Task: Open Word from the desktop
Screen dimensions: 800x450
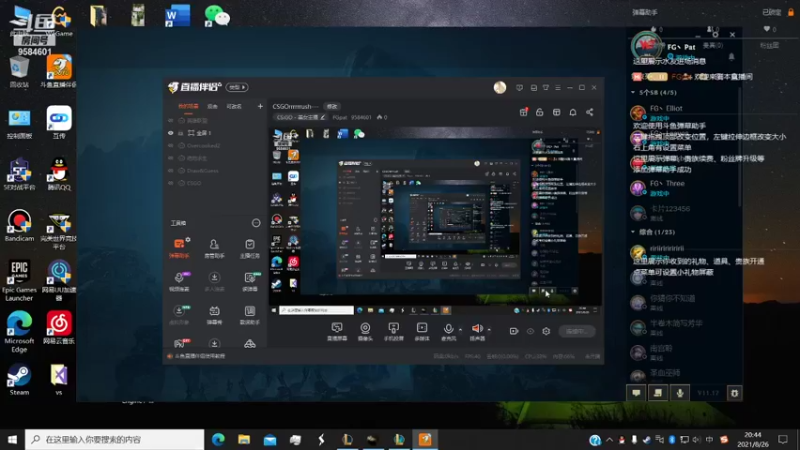Action: 177,15
